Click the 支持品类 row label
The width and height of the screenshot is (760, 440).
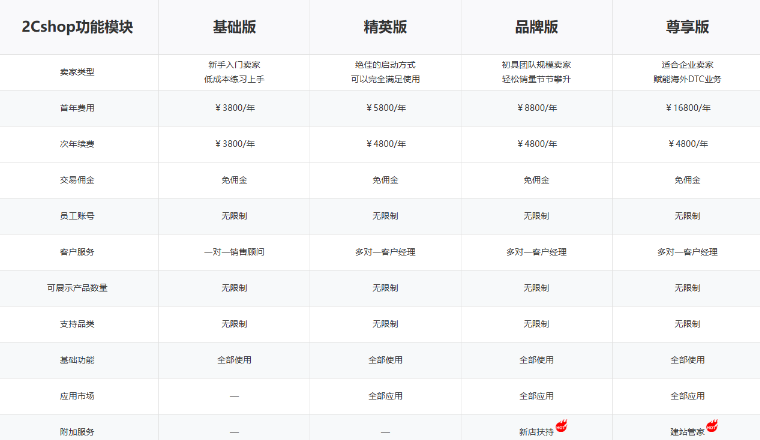click(x=77, y=324)
